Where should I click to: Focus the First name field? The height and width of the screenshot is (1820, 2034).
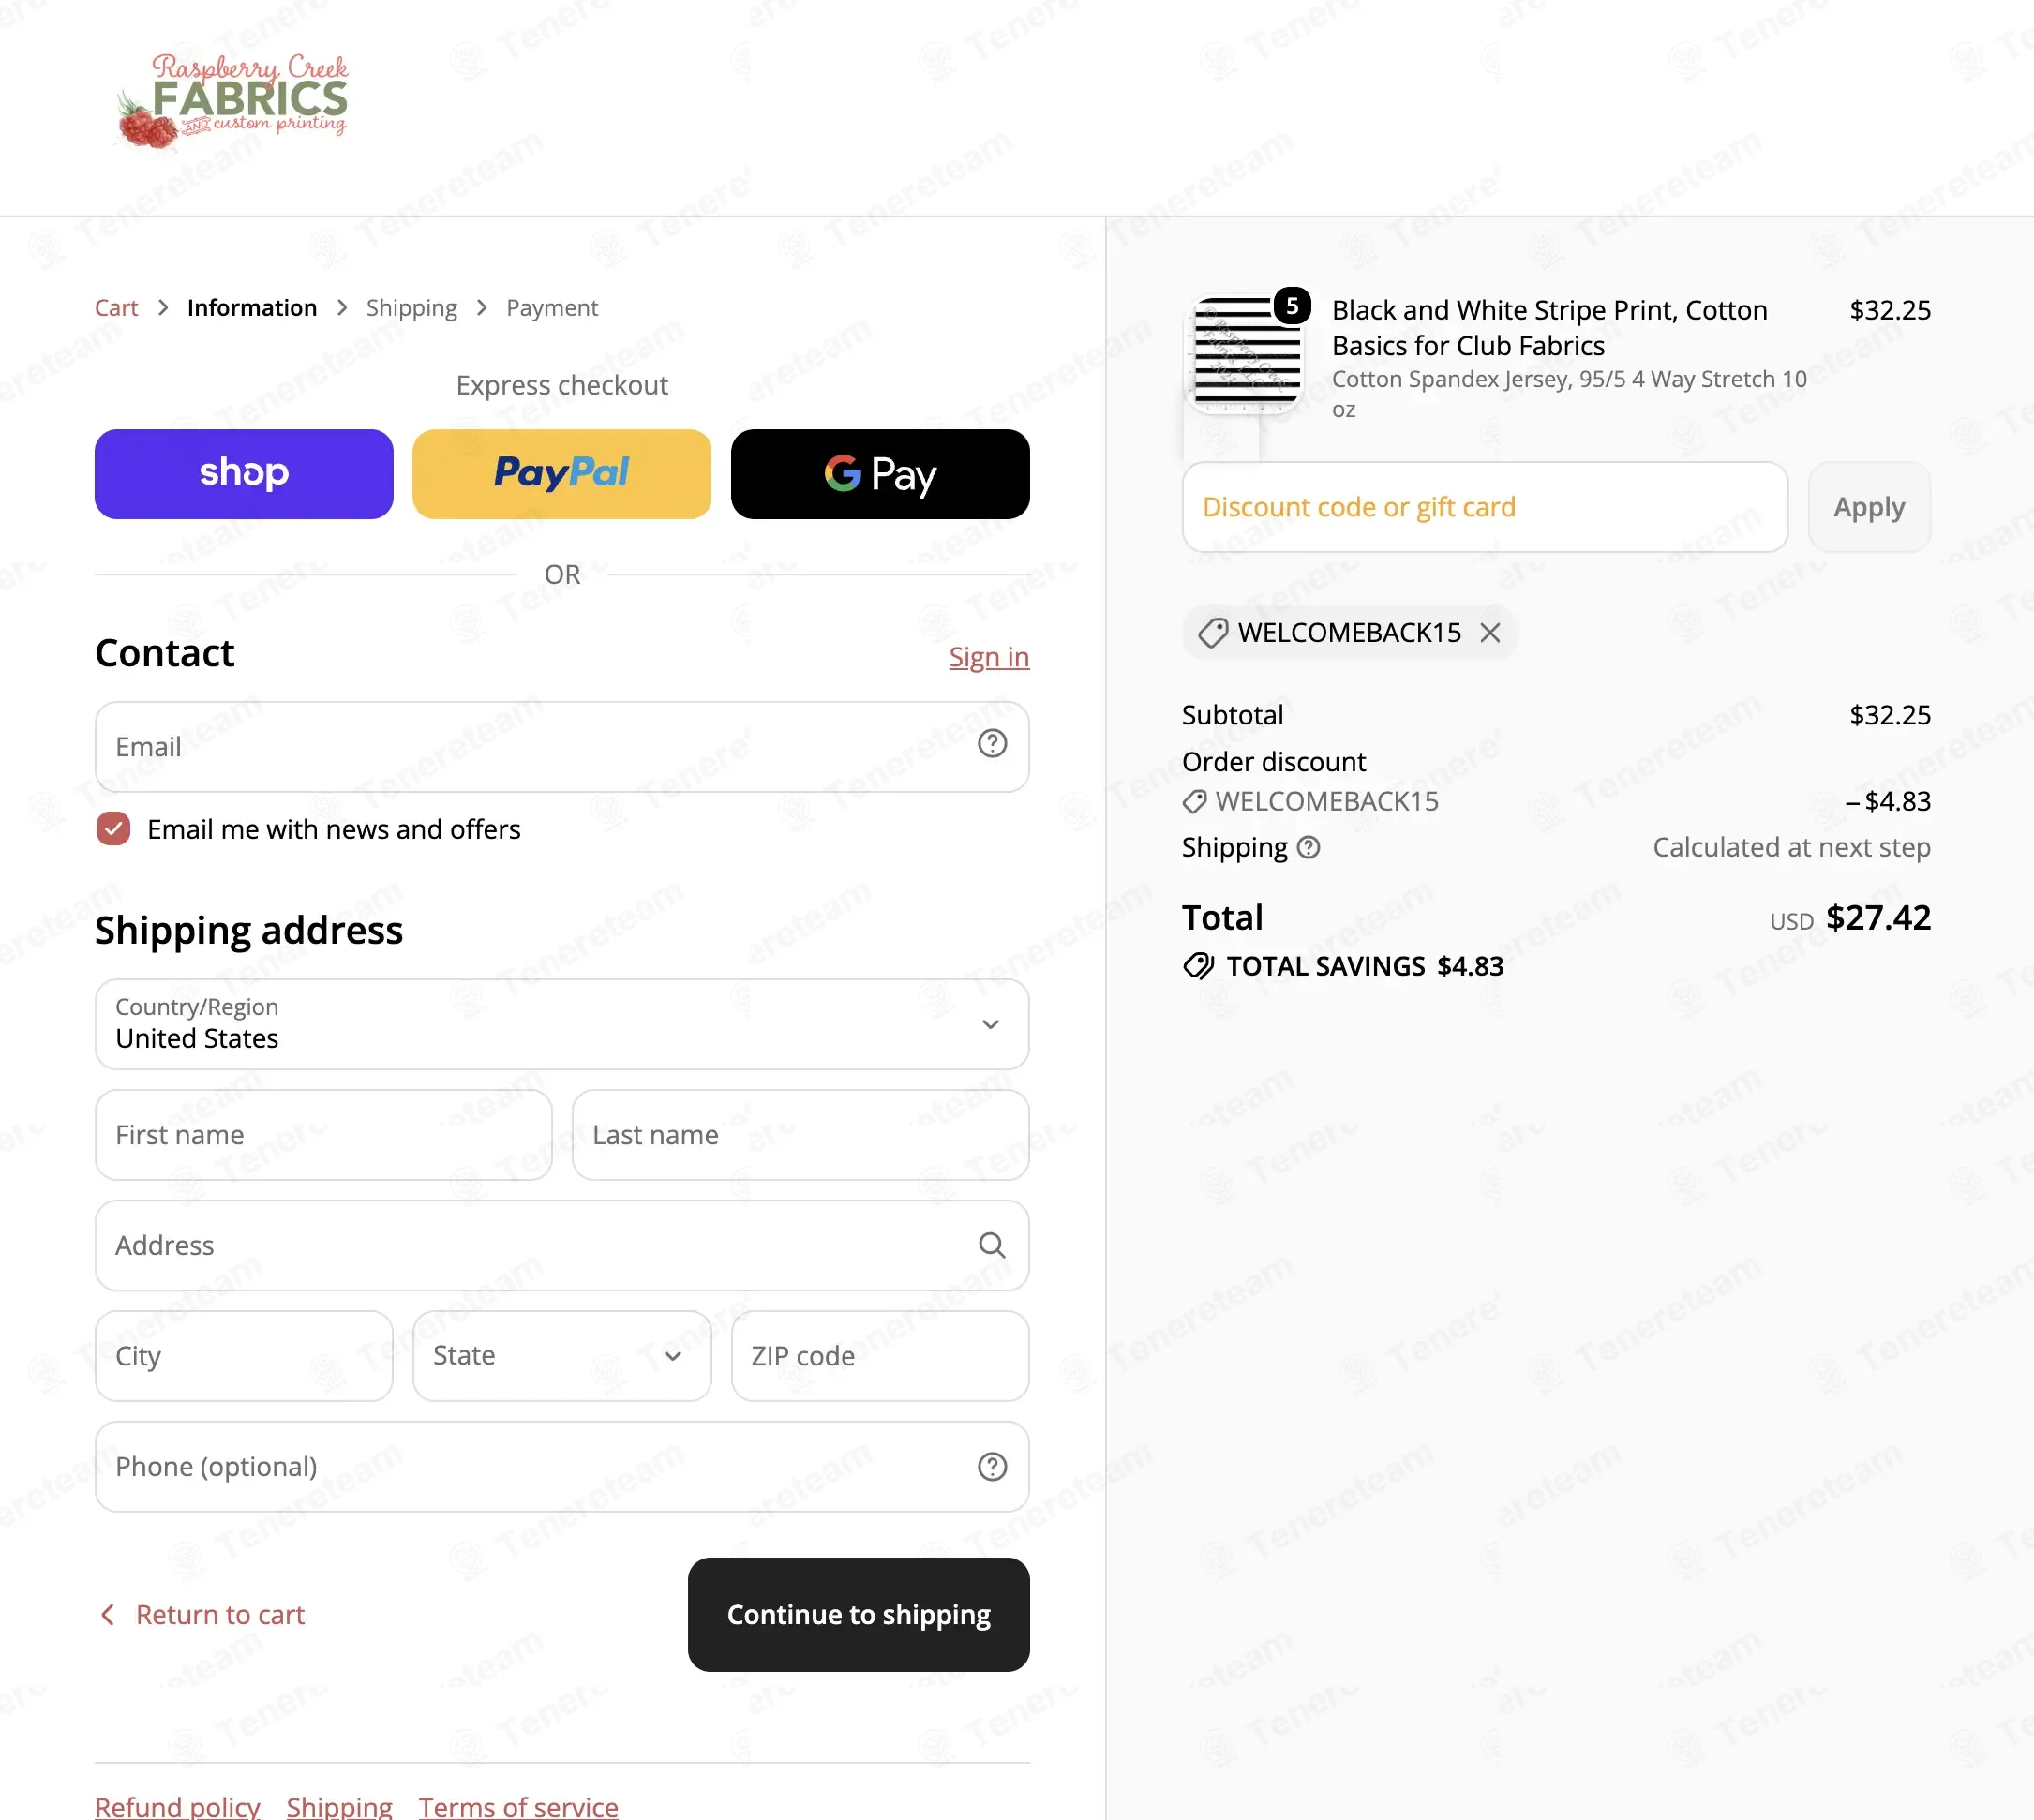click(324, 1135)
